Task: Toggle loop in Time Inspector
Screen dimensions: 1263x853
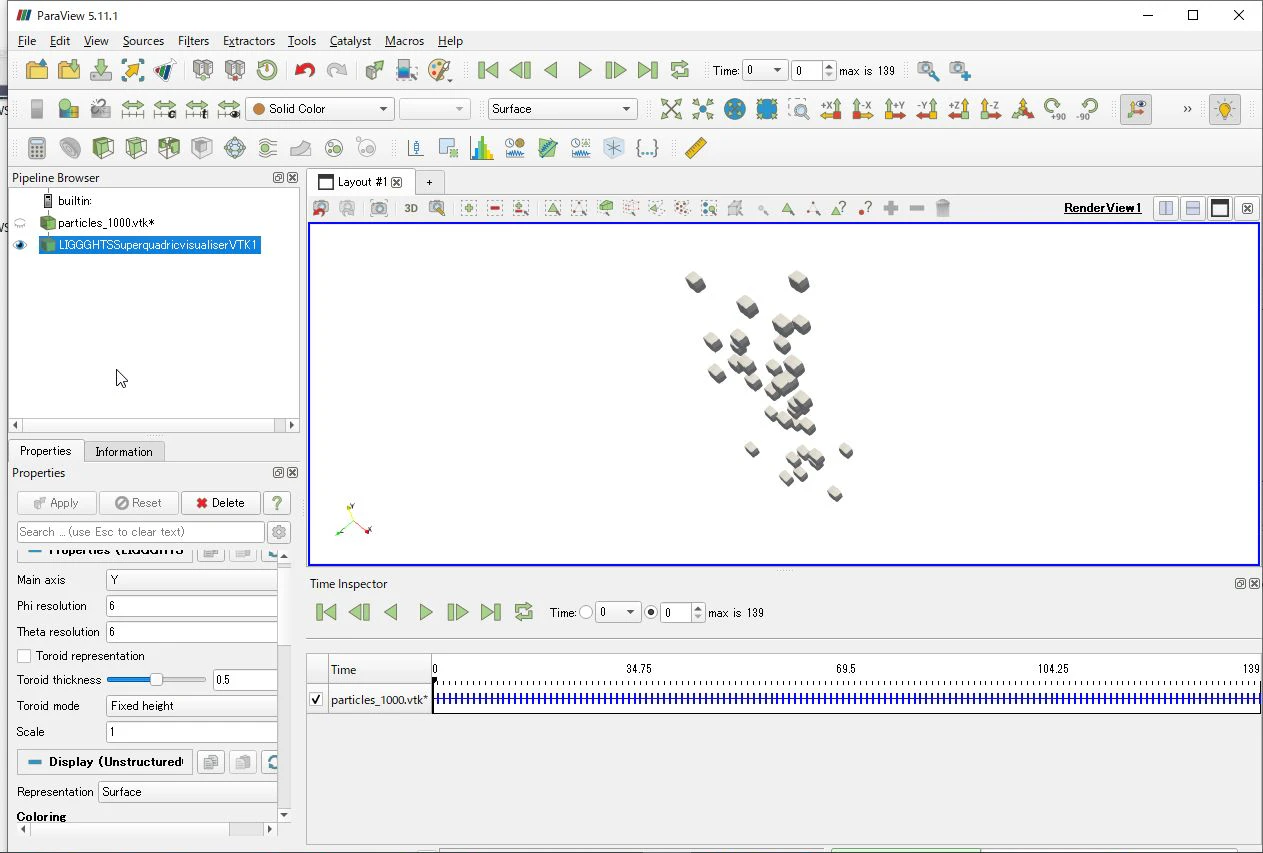Action: point(523,612)
